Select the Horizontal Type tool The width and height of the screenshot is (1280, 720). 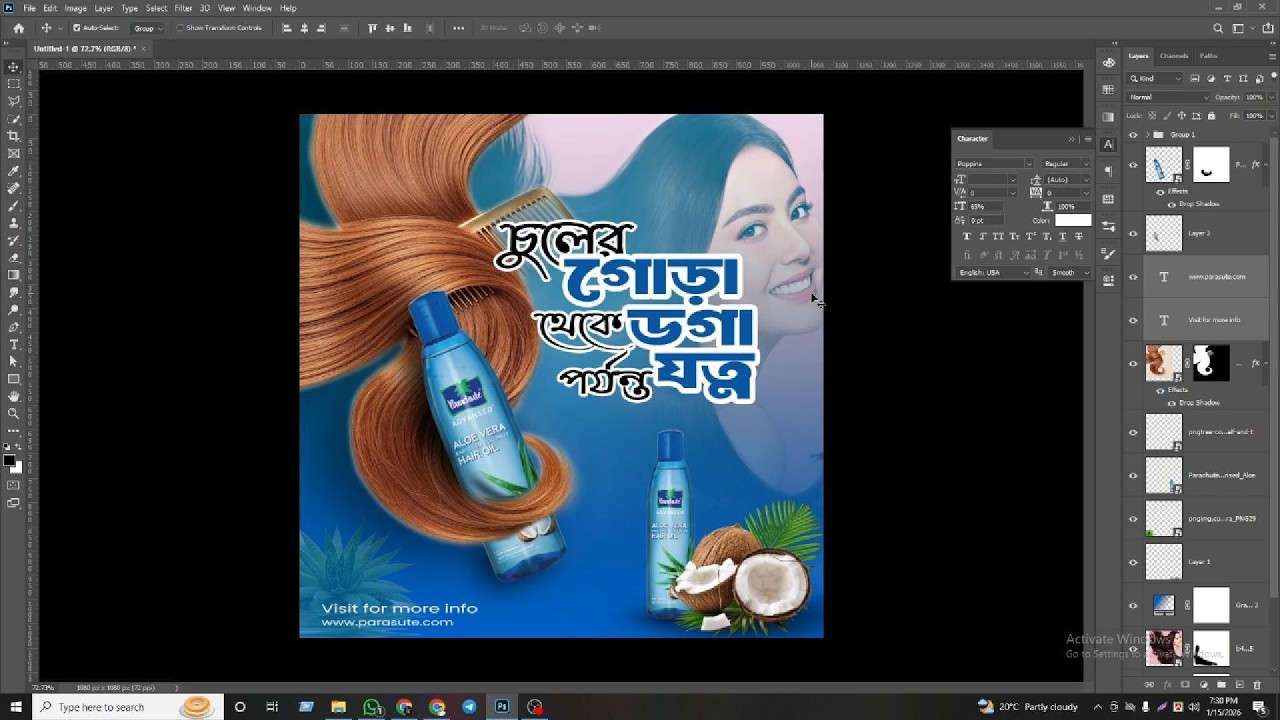(13, 344)
